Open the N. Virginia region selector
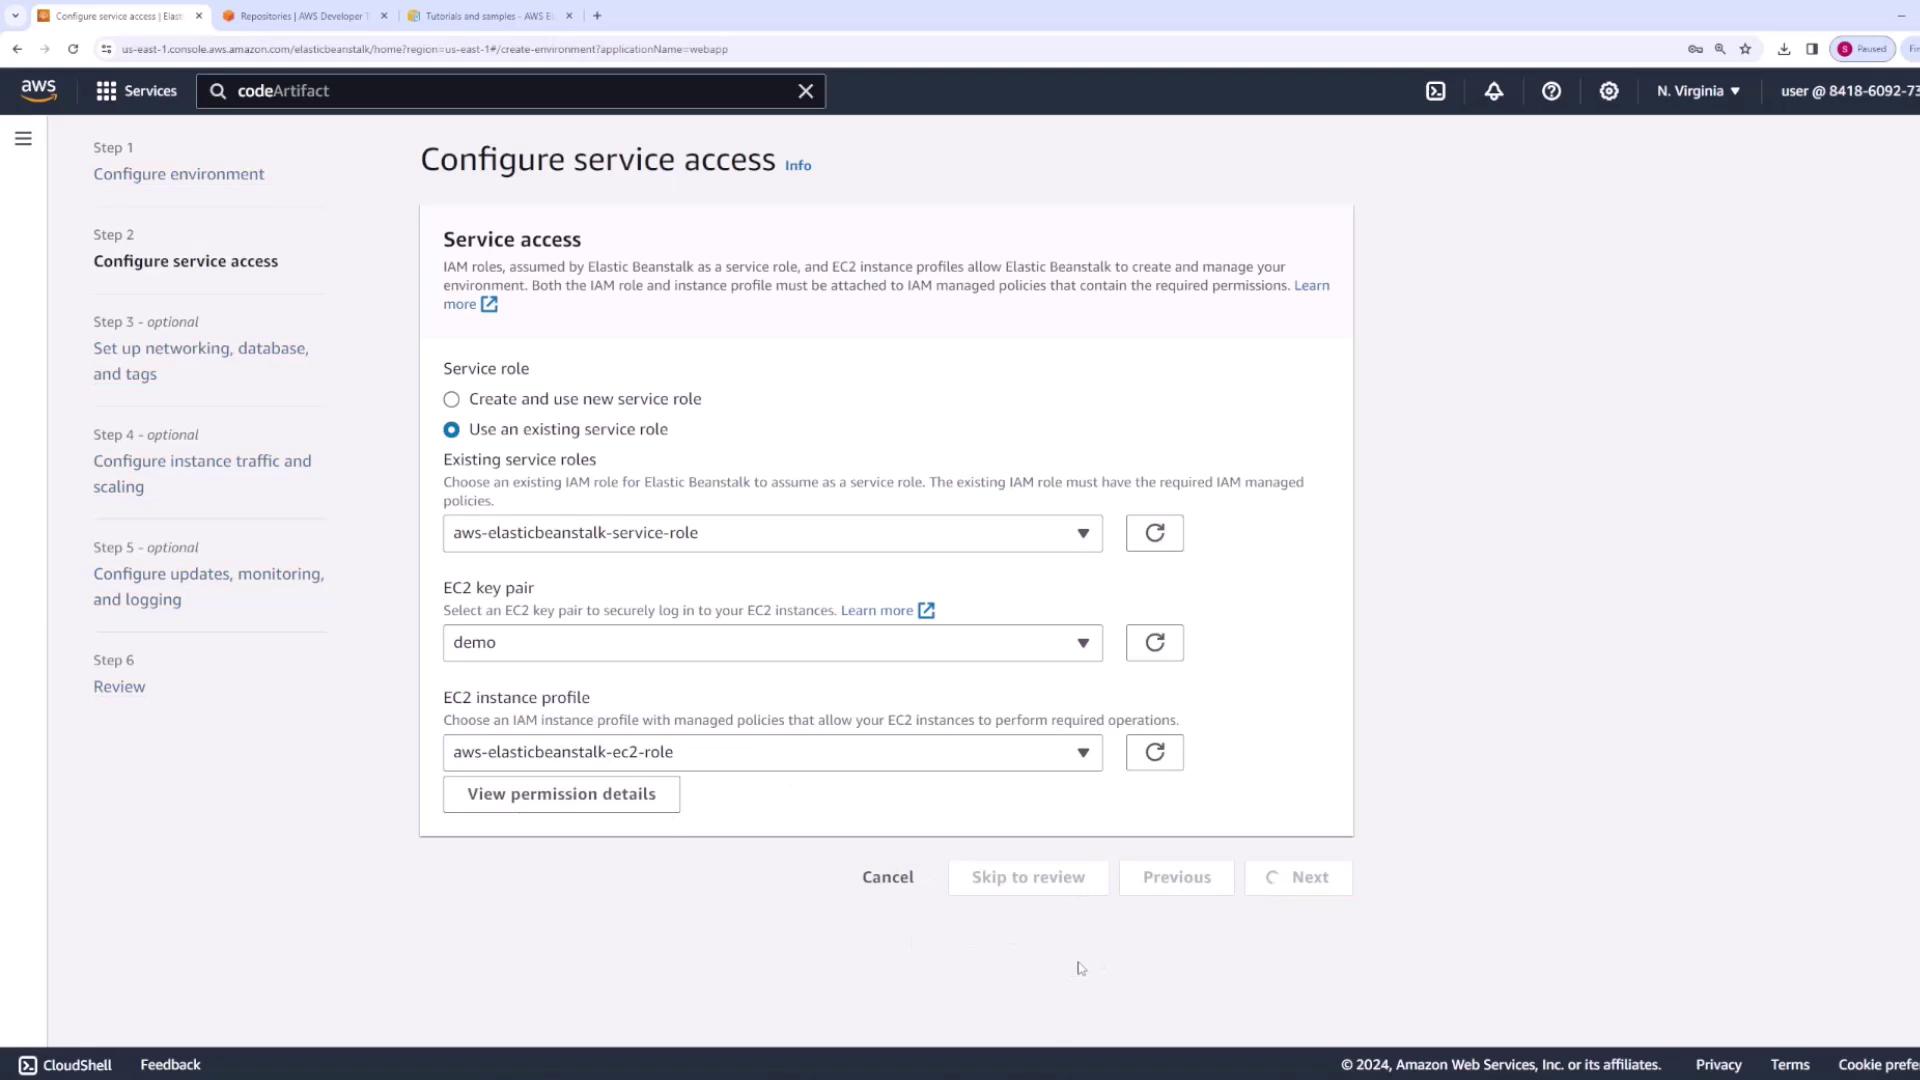The height and width of the screenshot is (1080, 1920). 1697,91
